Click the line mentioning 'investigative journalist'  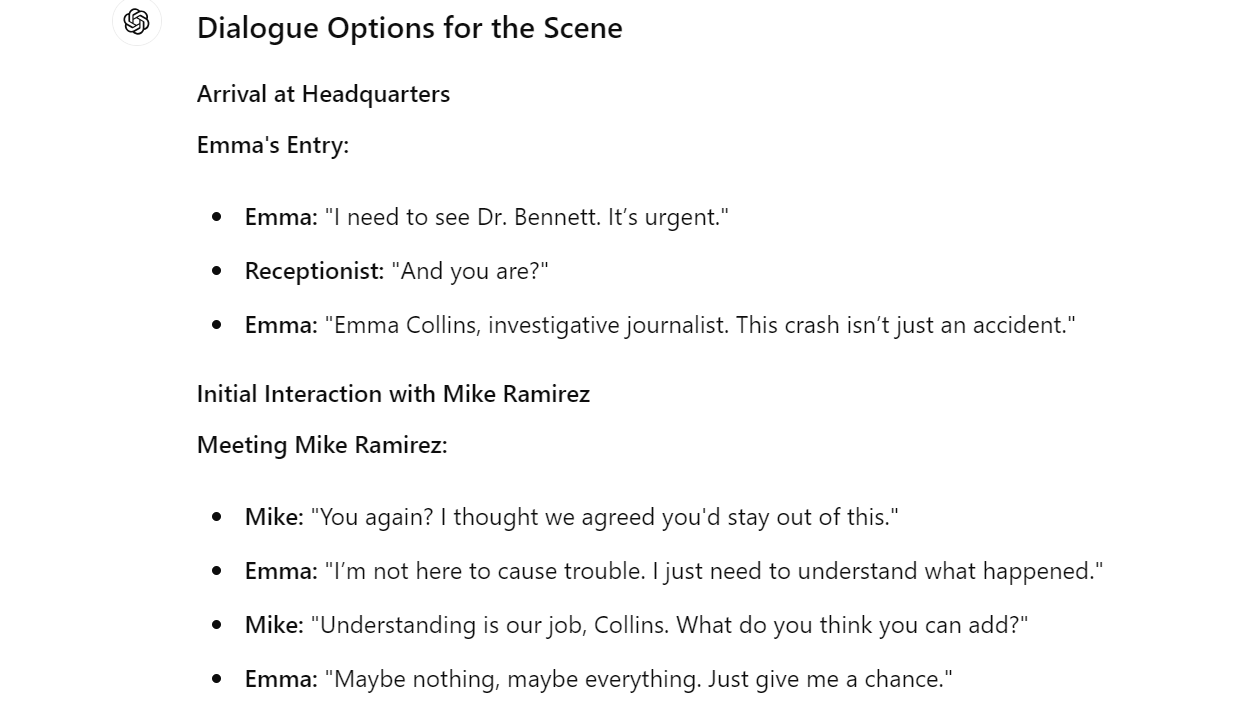coord(660,325)
